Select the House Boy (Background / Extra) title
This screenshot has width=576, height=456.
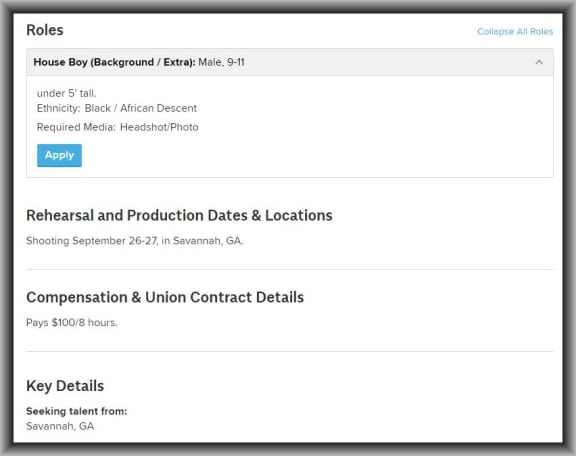(x=114, y=62)
